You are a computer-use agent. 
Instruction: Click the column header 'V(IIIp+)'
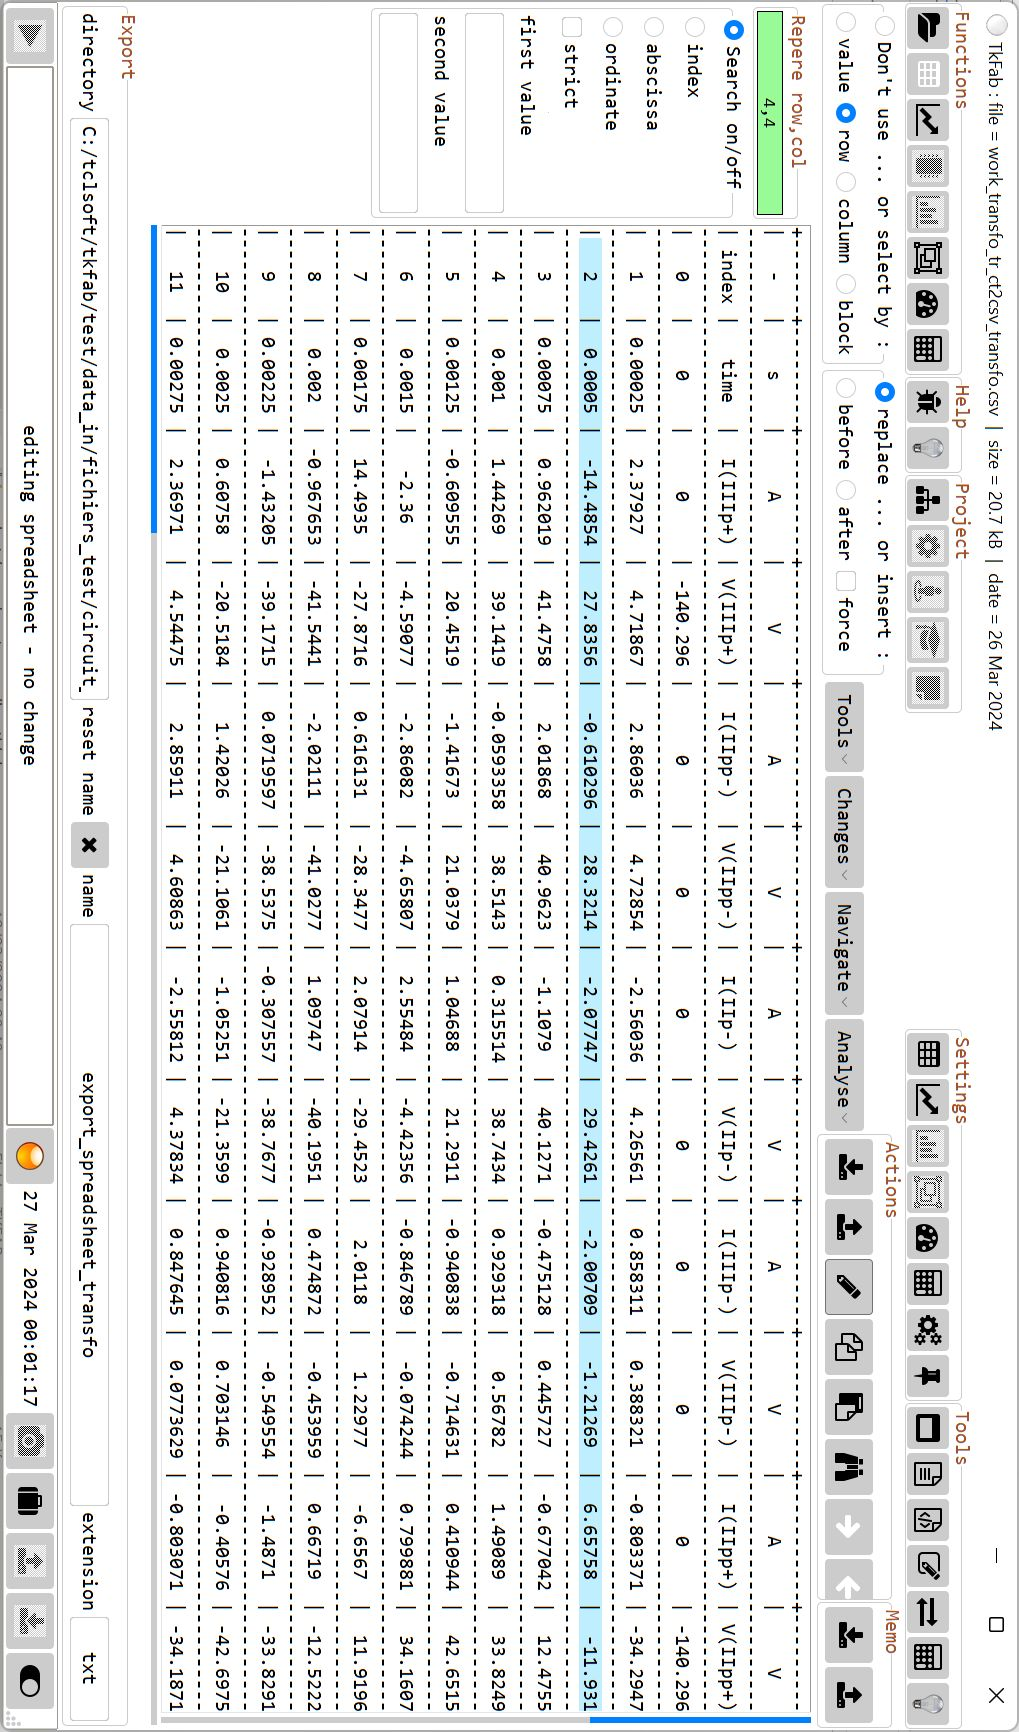727,627
